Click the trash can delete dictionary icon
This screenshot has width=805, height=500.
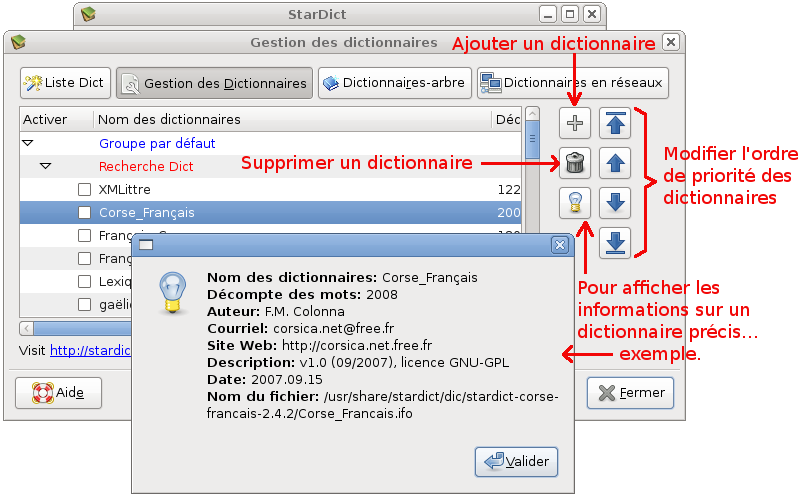point(574,163)
